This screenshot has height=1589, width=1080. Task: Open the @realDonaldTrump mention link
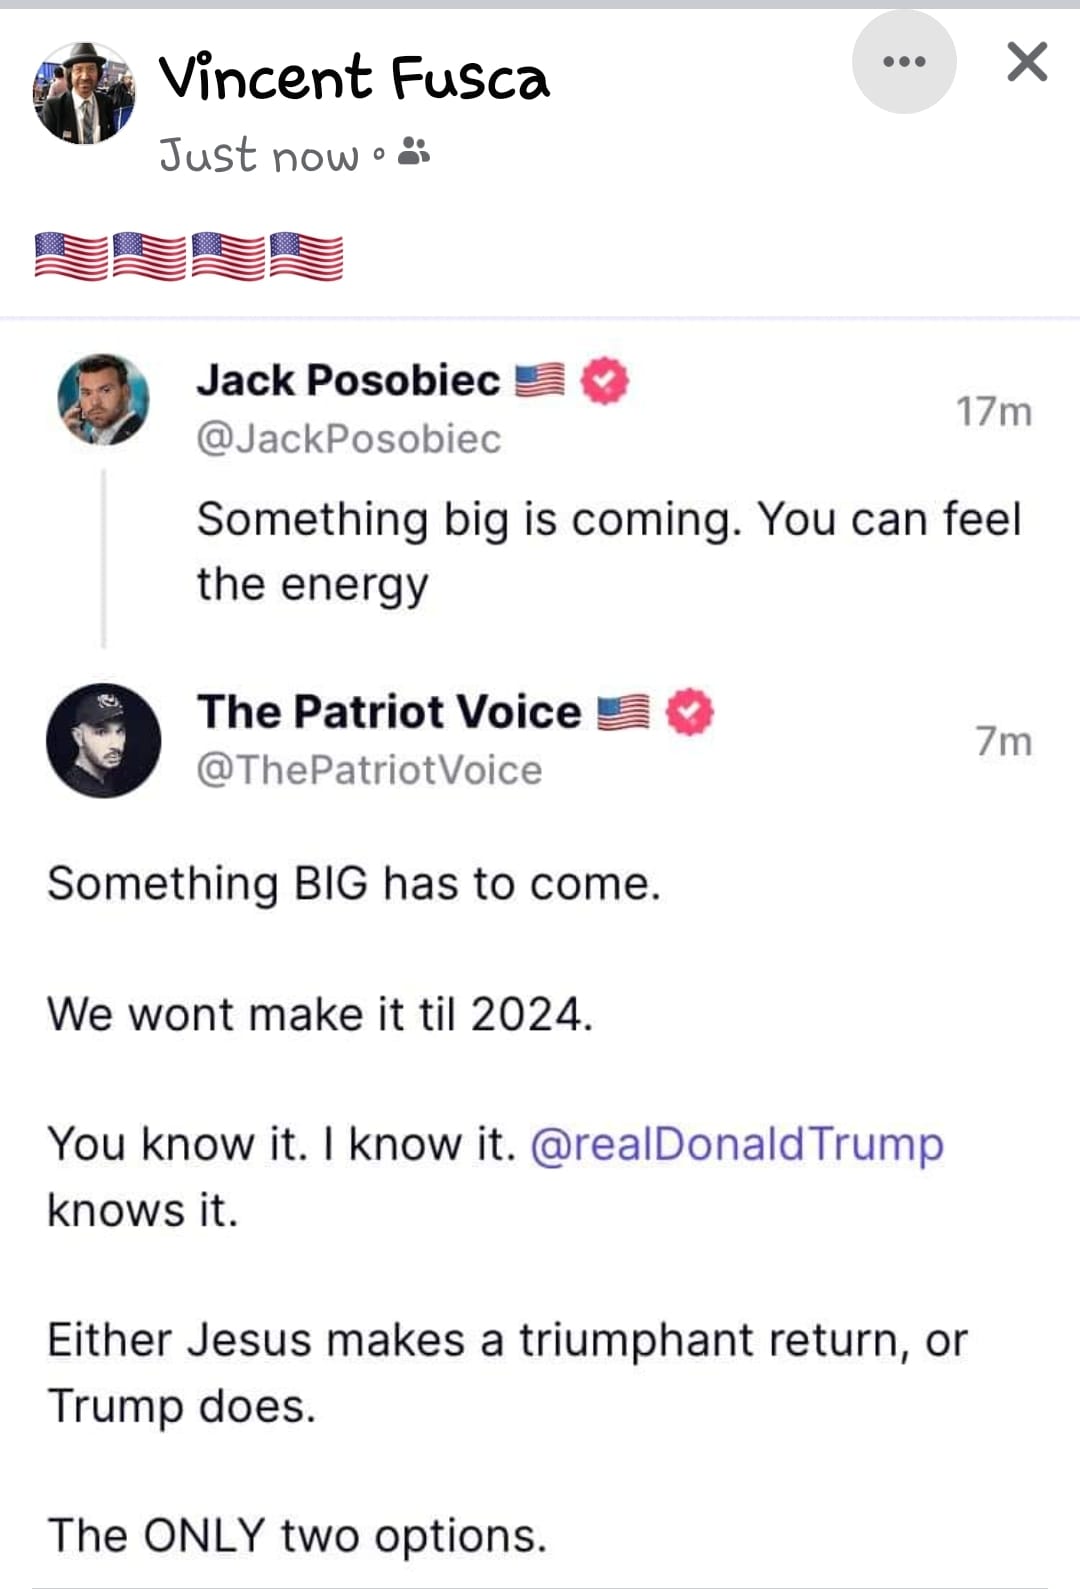pos(736,1144)
